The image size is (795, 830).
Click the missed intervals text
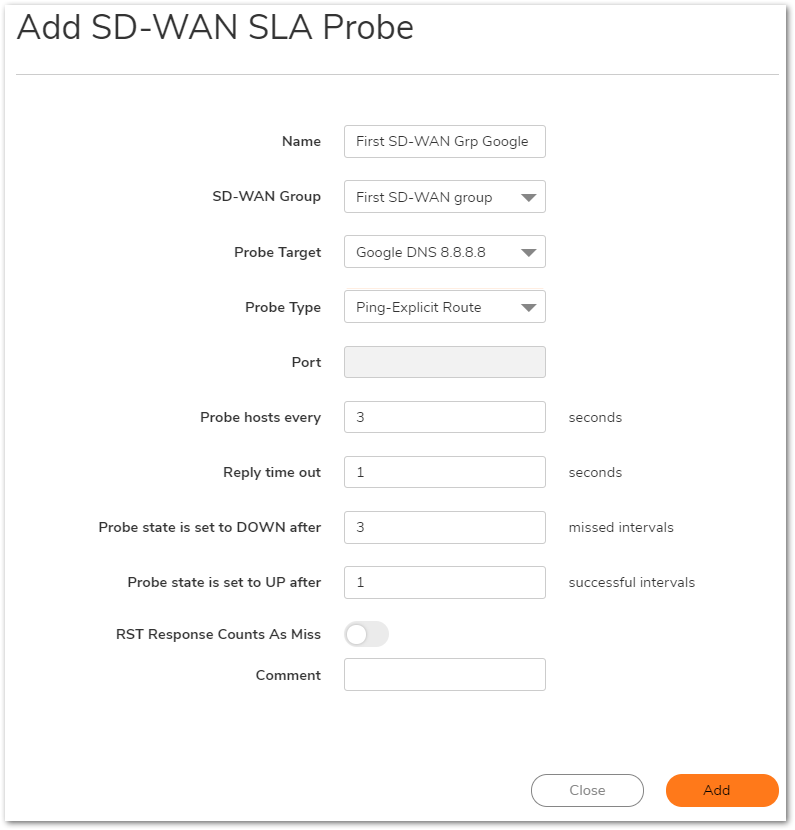coord(621,527)
